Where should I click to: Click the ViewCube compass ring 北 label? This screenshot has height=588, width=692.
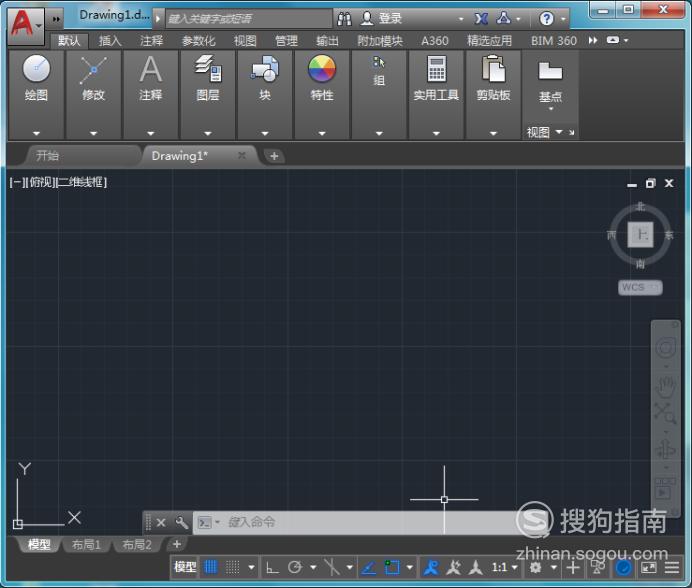coord(640,207)
